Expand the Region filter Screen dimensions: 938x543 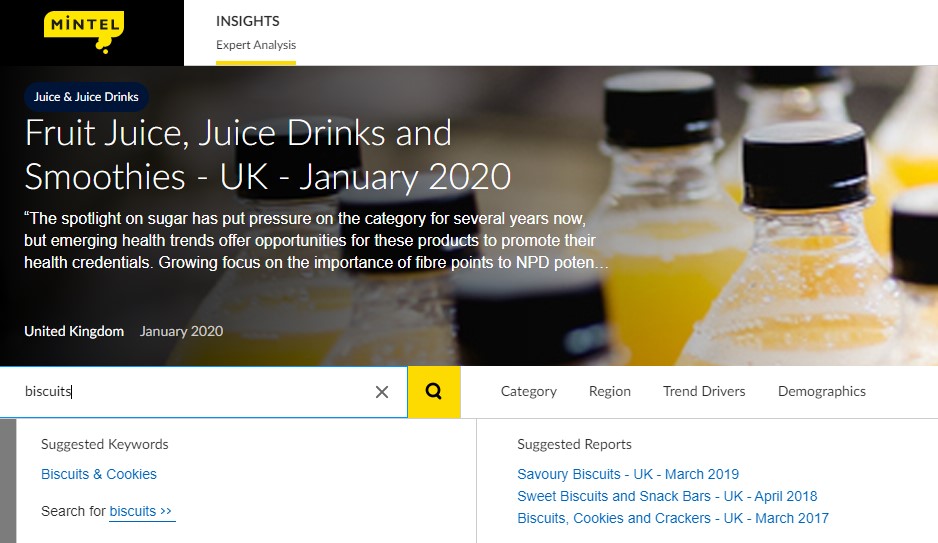pyautogui.click(x=610, y=392)
